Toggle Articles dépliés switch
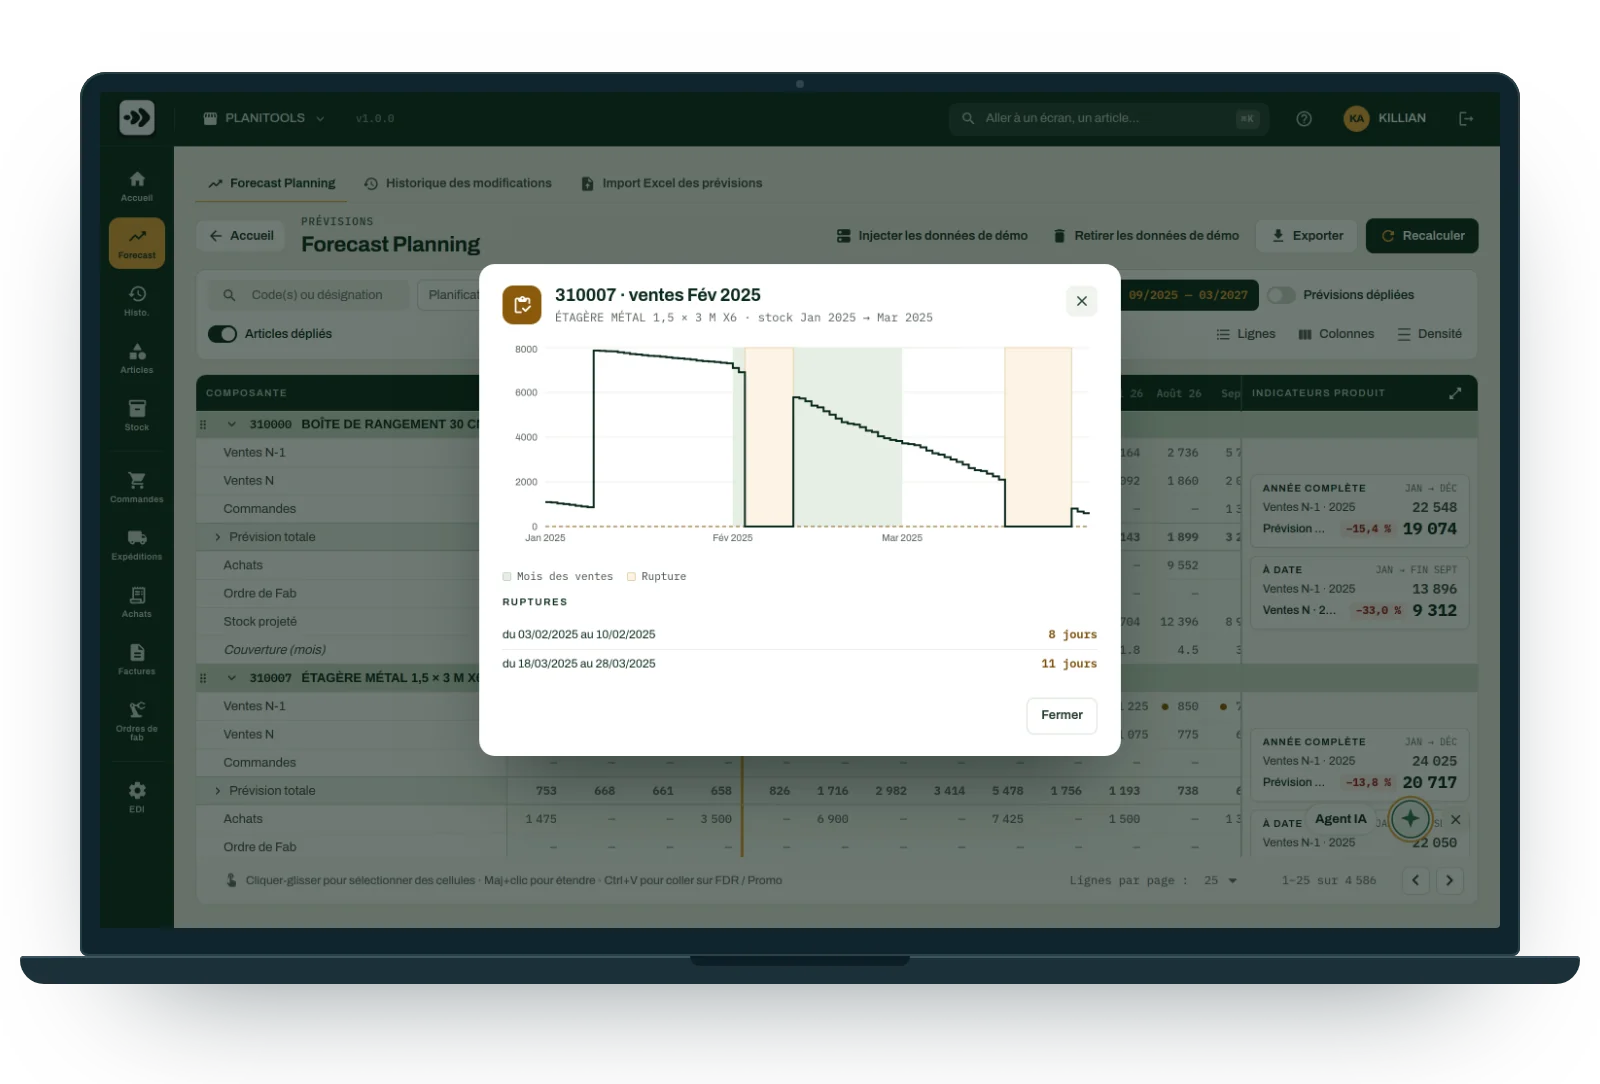 click(222, 334)
